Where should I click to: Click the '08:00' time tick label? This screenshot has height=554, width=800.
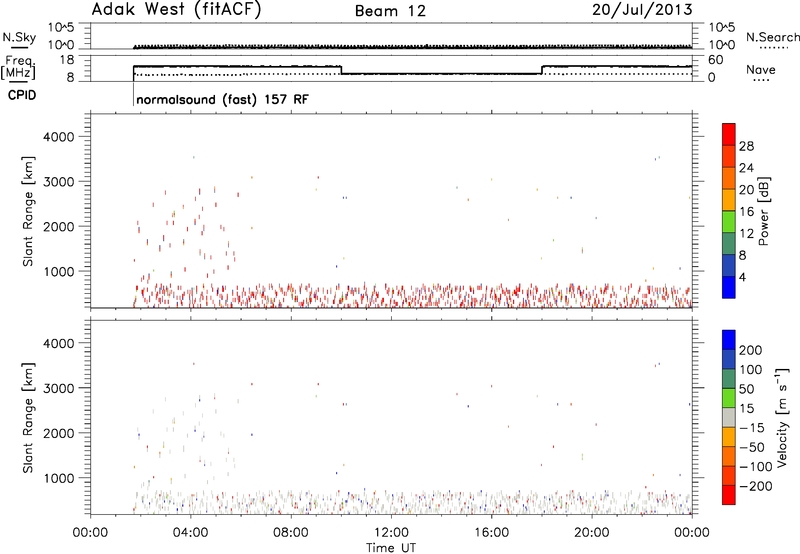point(291,532)
